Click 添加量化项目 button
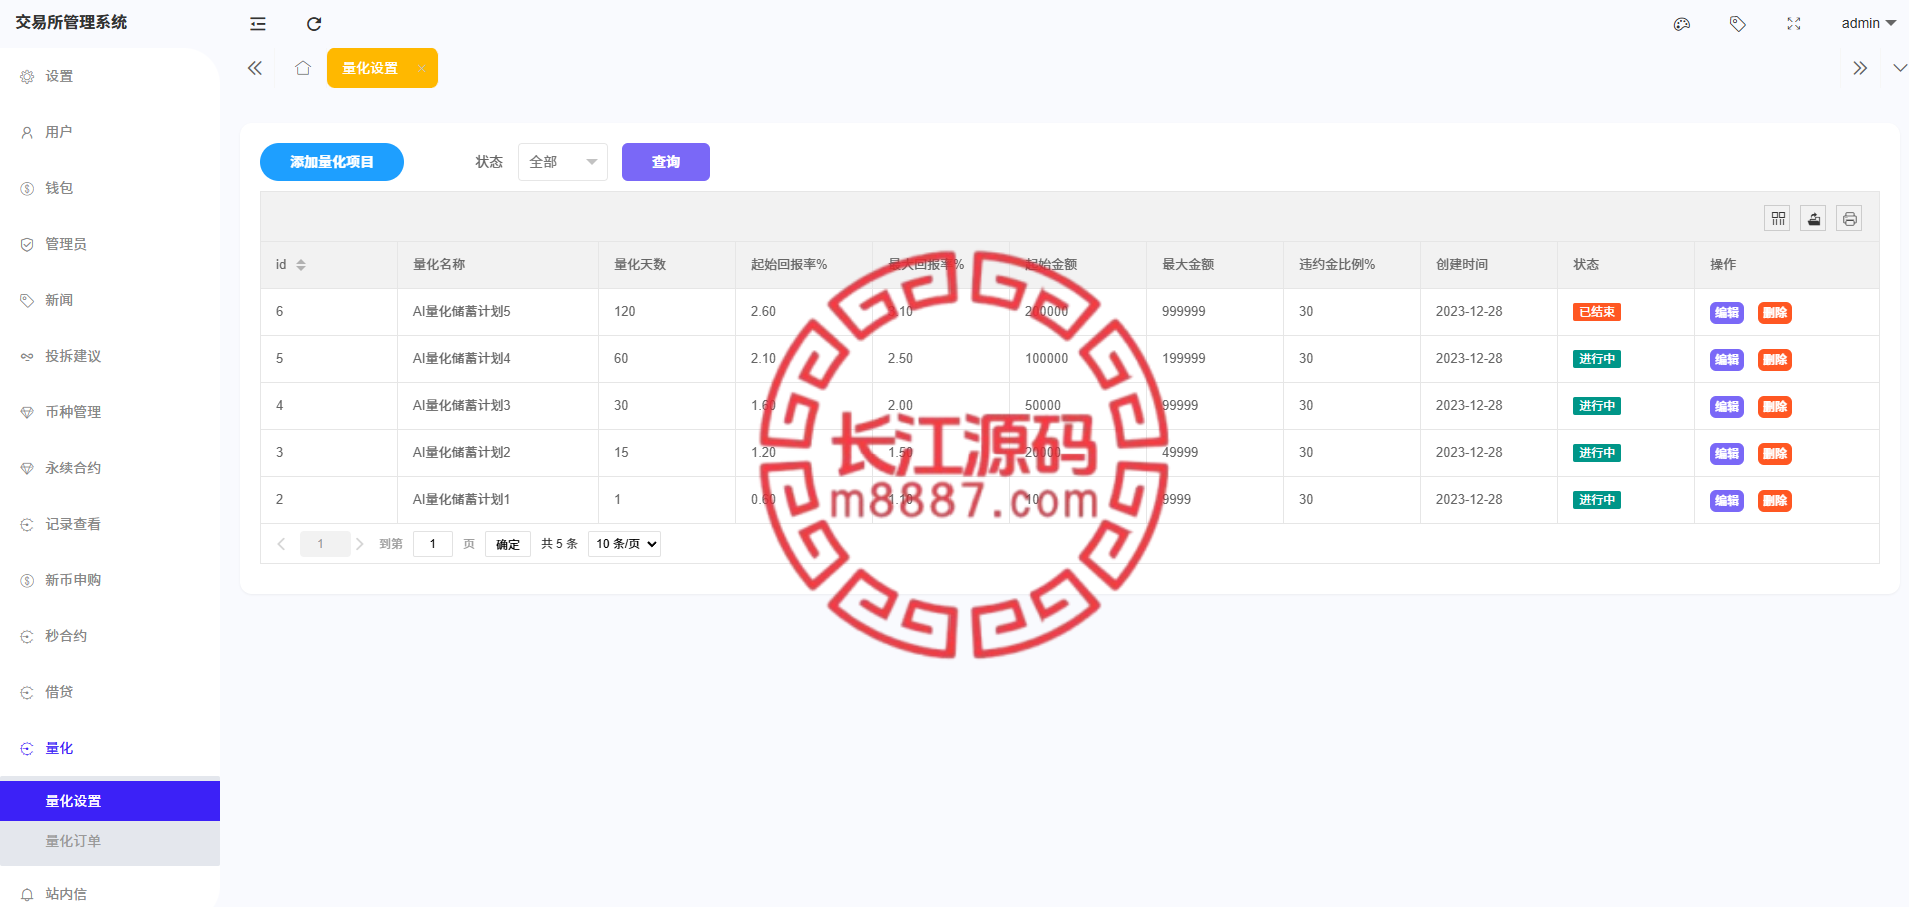The width and height of the screenshot is (1909, 907). pyautogui.click(x=332, y=162)
